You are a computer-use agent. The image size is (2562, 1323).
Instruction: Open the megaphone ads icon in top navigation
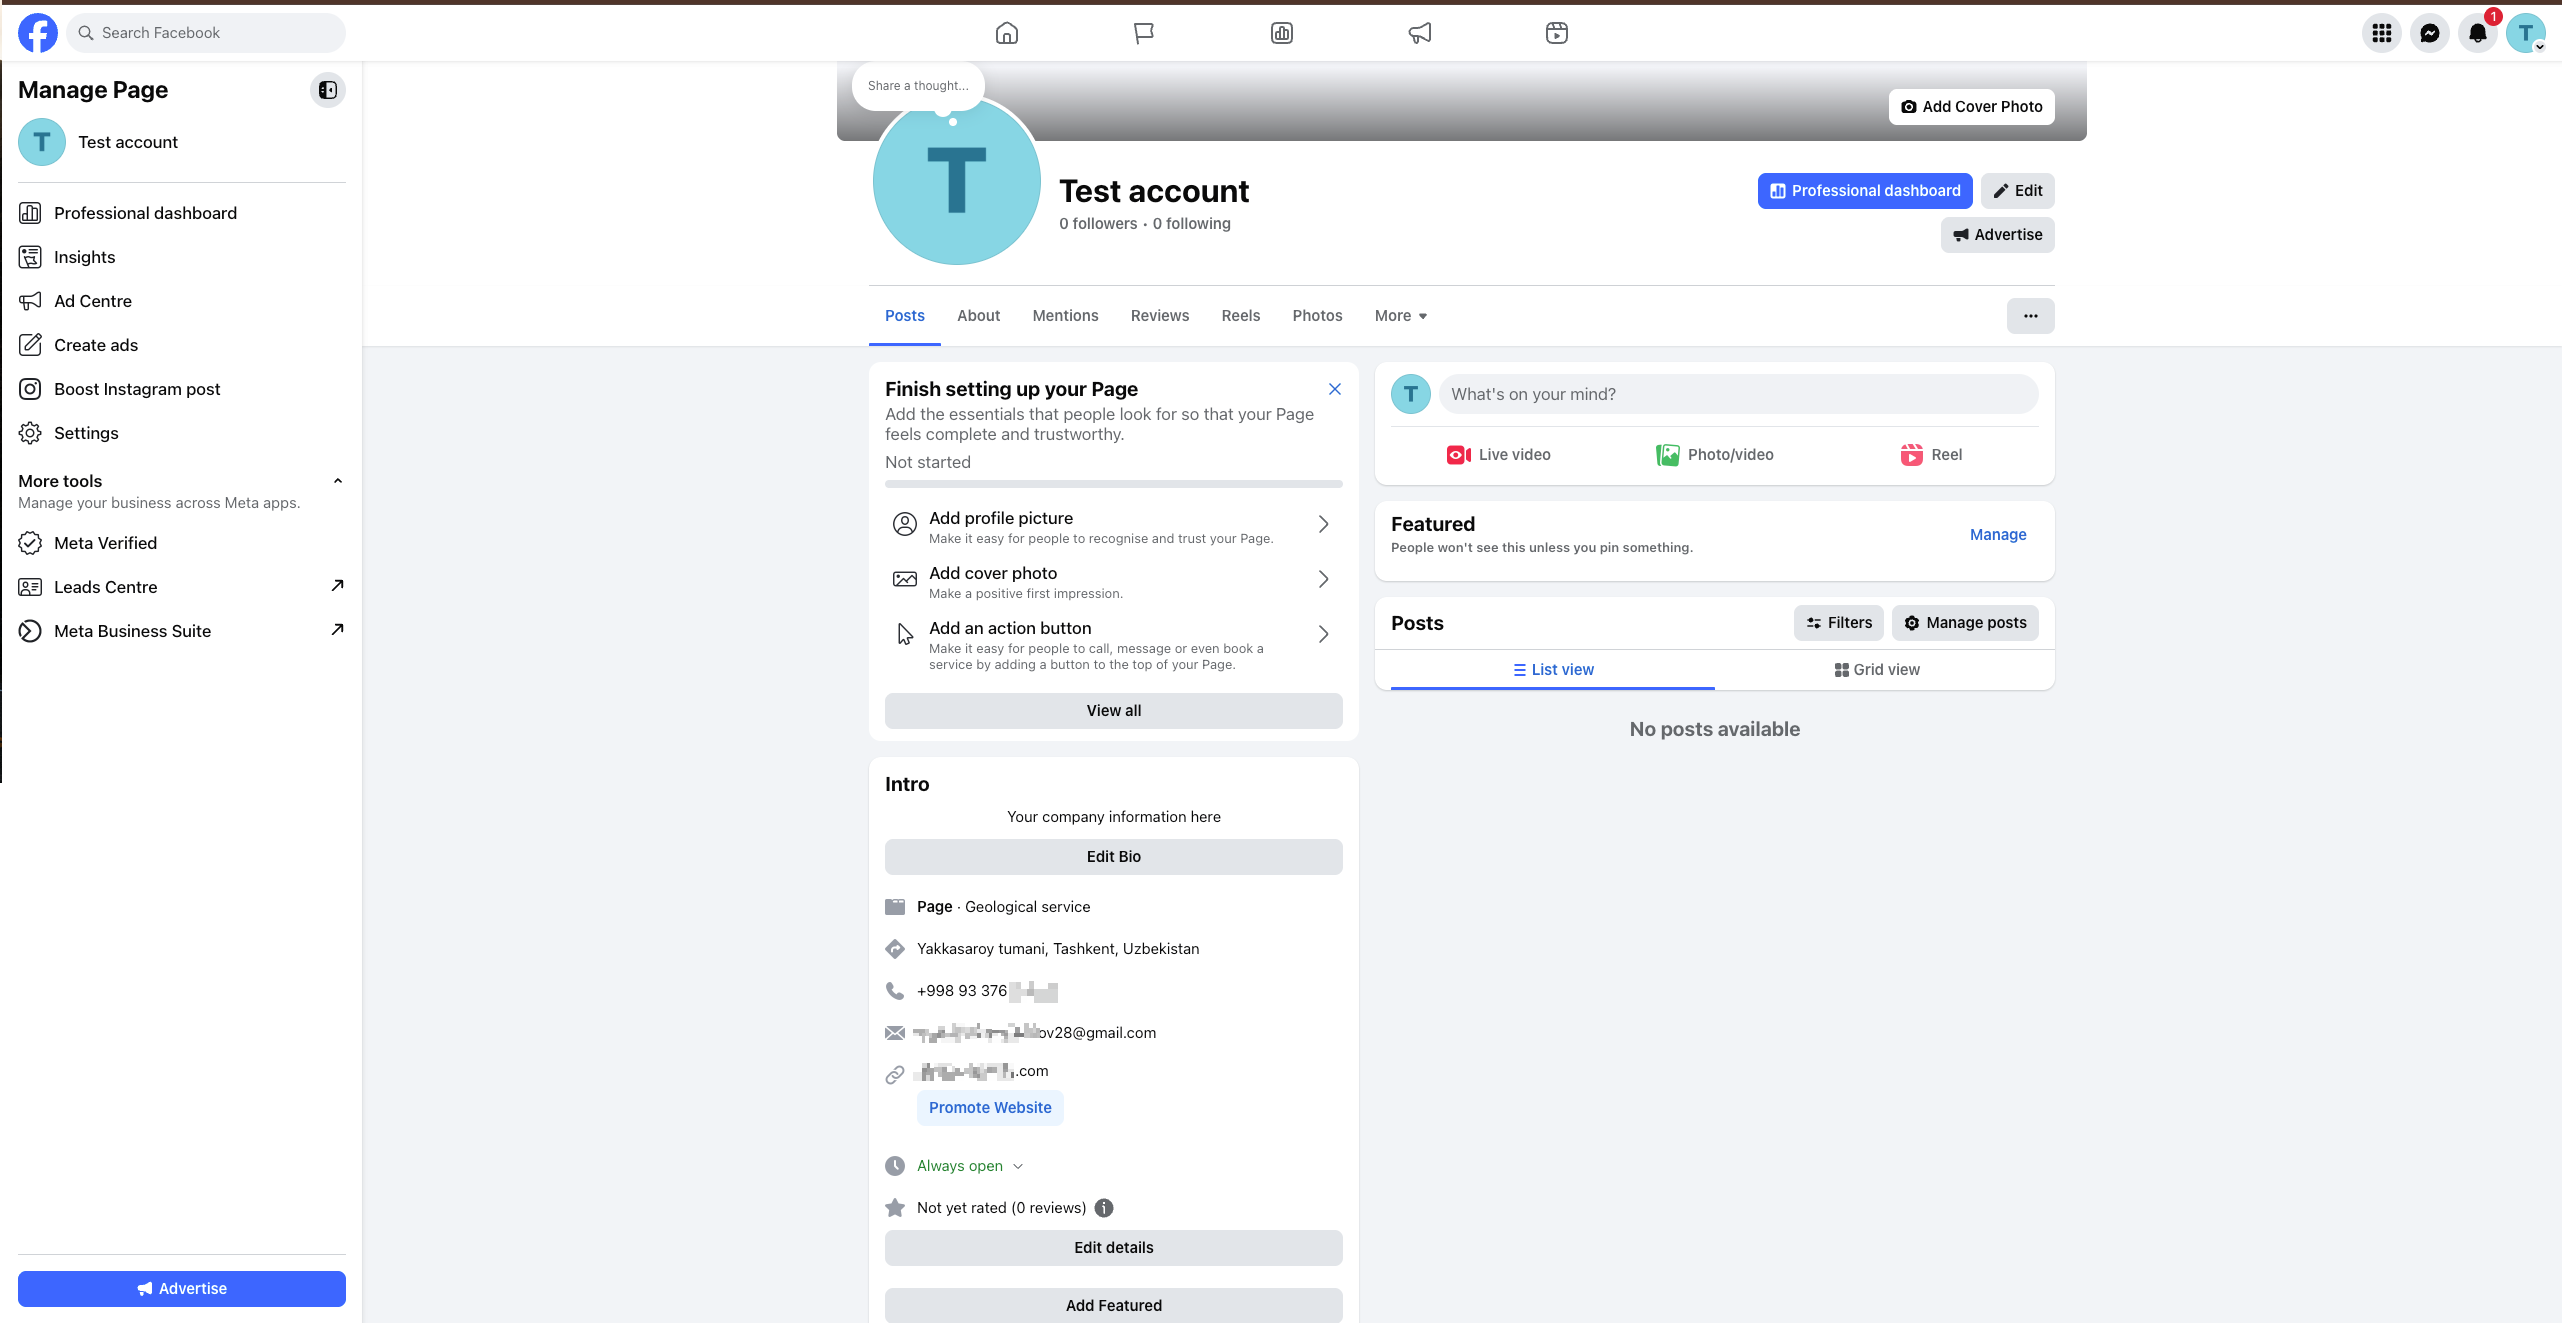tap(1420, 33)
